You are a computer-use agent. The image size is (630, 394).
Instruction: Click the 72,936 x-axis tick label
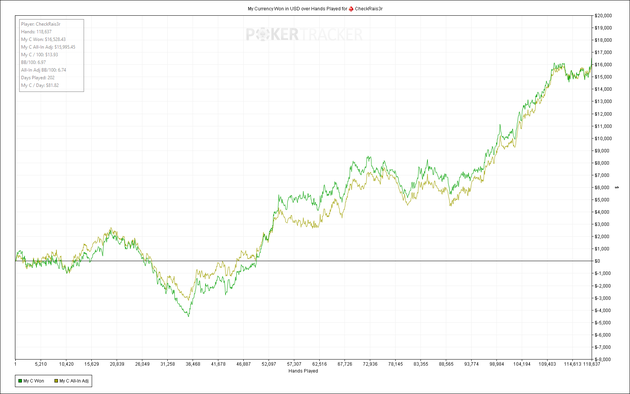(370, 364)
